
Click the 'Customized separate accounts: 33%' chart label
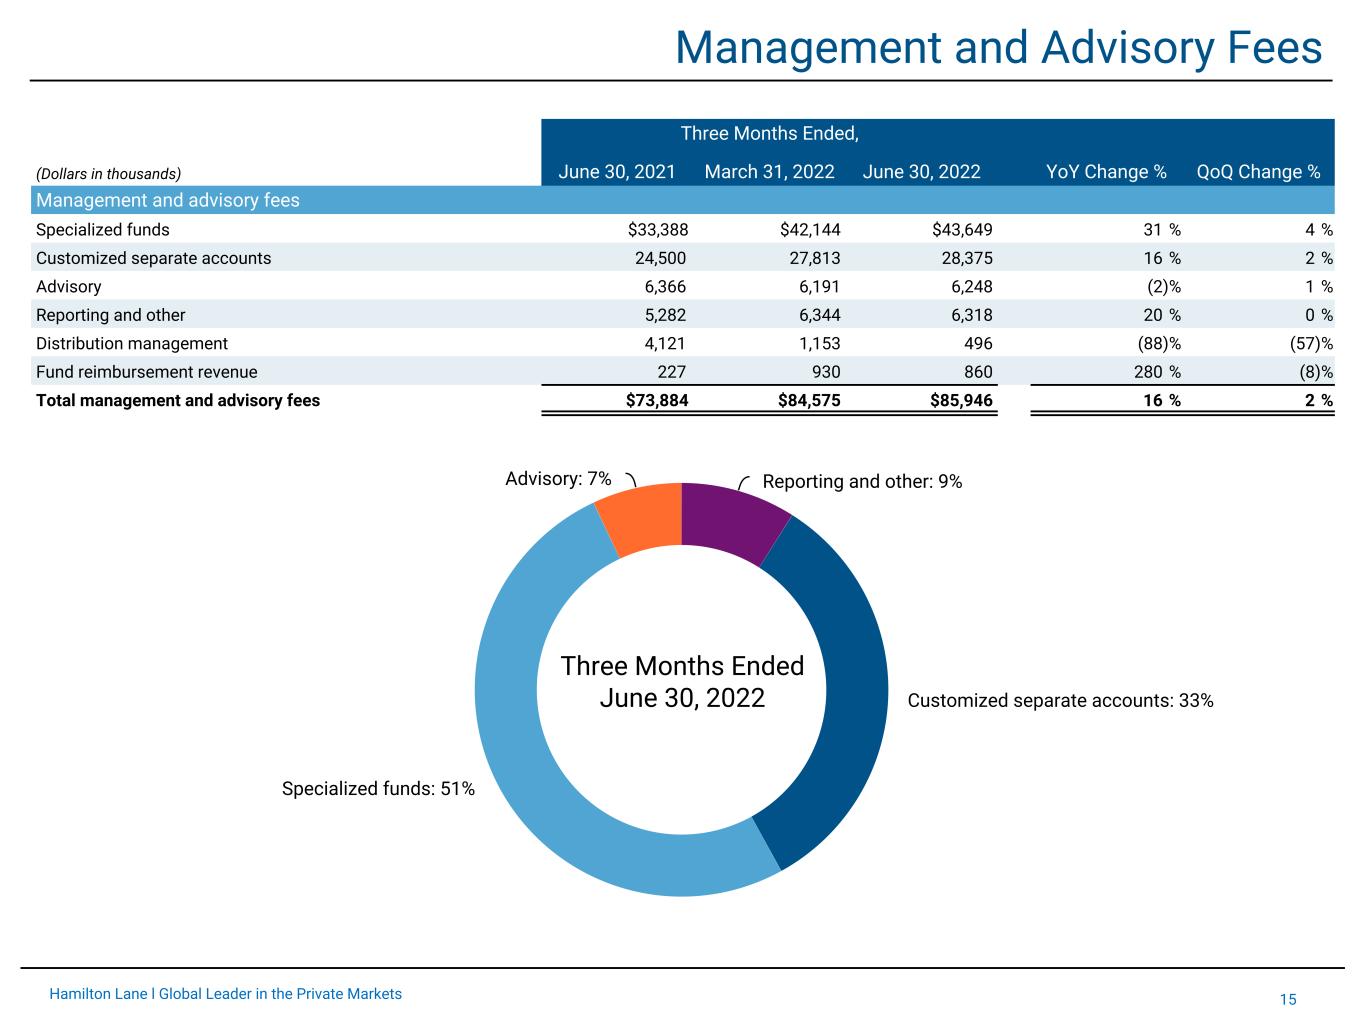pyautogui.click(x=1060, y=701)
